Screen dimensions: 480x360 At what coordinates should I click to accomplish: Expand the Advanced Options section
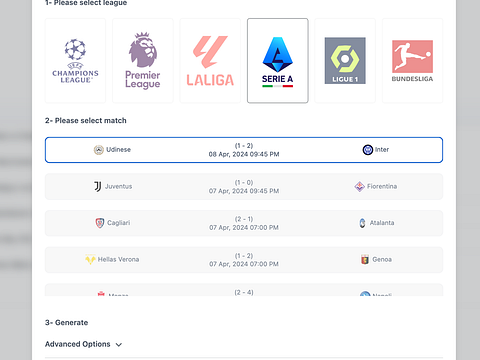coord(83,344)
